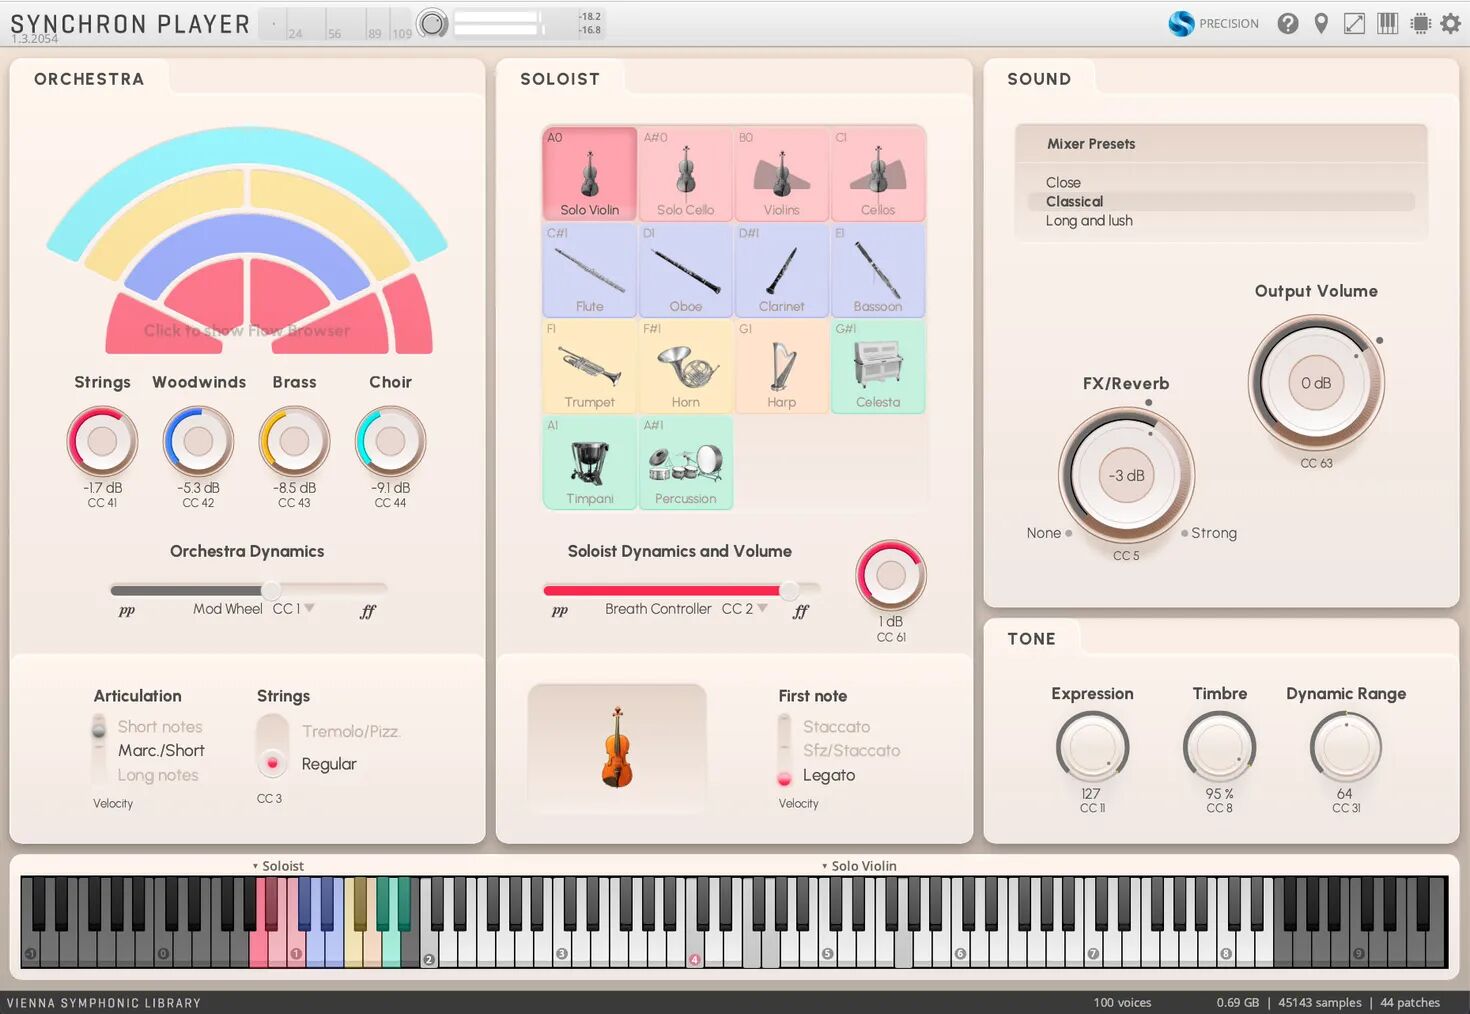Viewport: 1470px width, 1014px height.
Task: Open the keyboard display toggle in the toolbar
Action: [1387, 23]
